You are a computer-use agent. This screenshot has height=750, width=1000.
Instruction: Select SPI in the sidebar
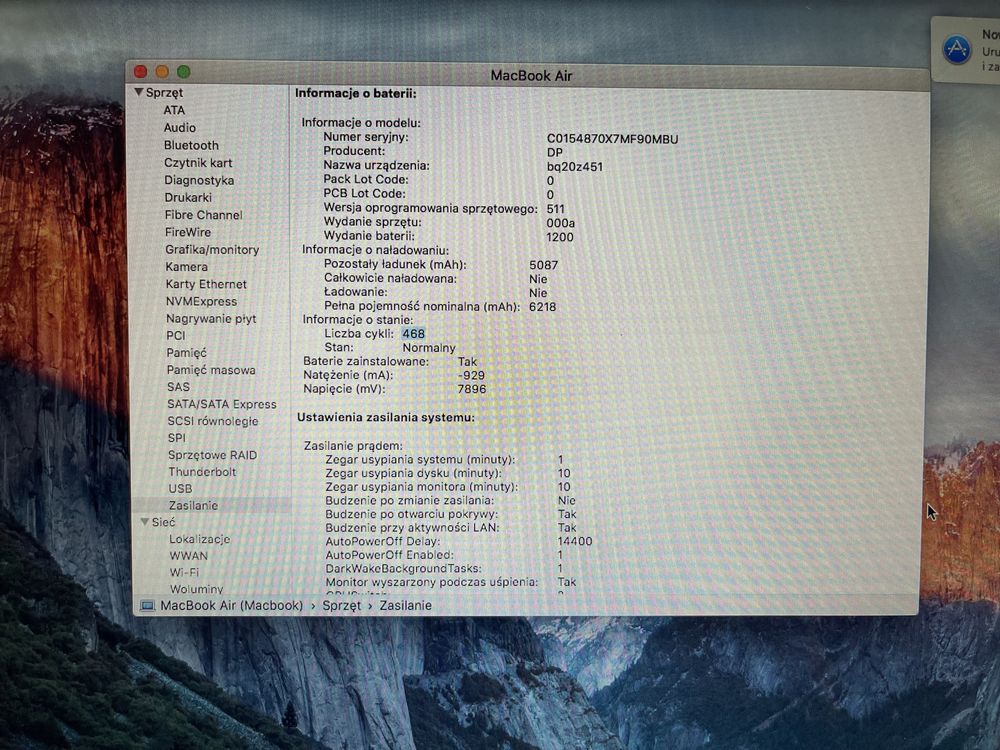pos(177,438)
